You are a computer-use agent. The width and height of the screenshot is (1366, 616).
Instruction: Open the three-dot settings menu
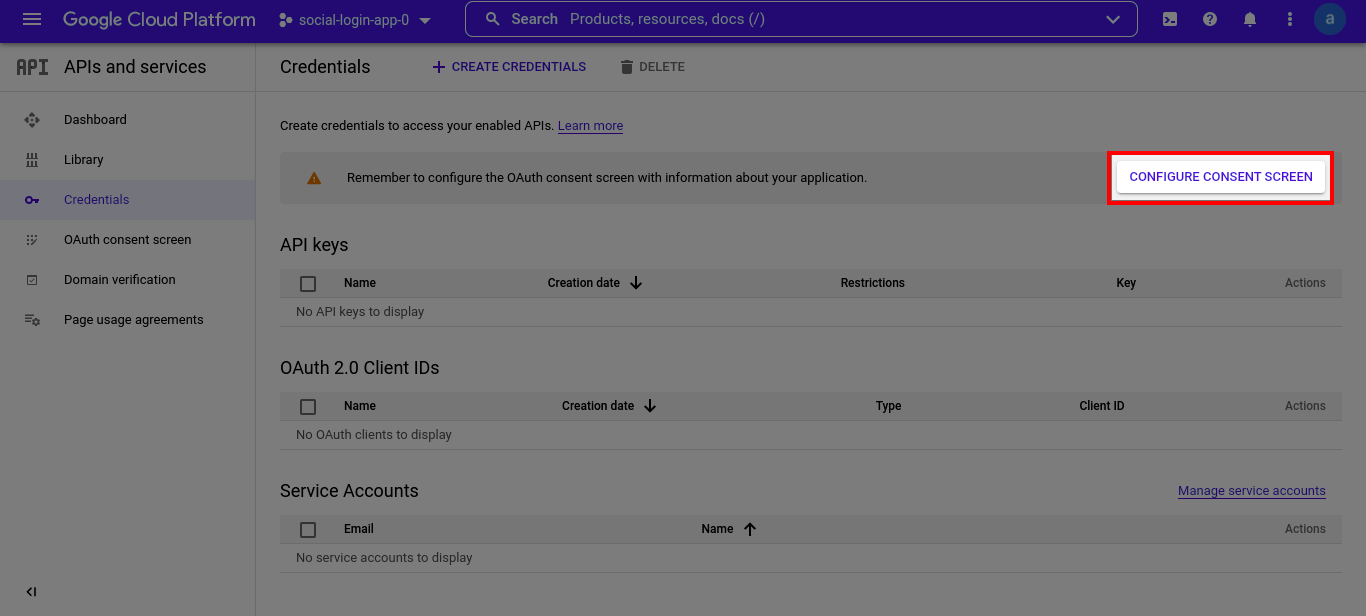tap(1290, 19)
